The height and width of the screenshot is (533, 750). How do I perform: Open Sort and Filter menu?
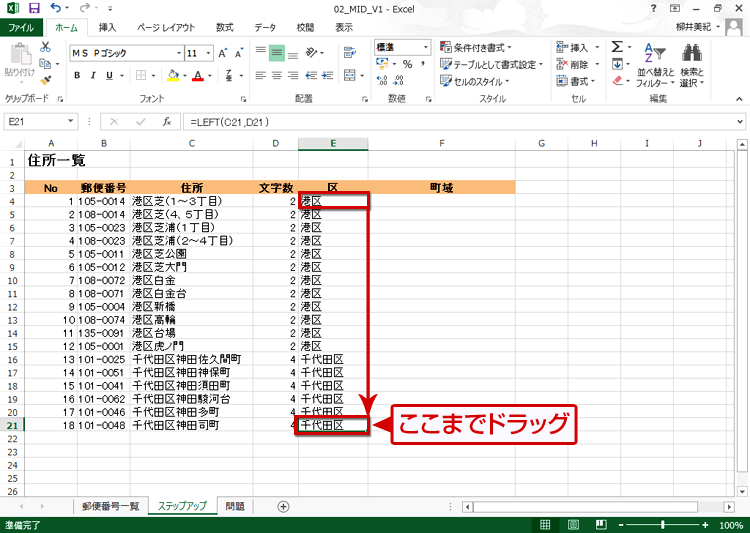pyautogui.click(x=655, y=65)
